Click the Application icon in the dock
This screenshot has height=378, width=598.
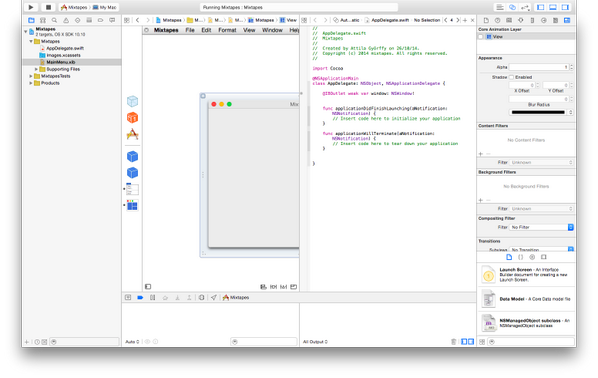(132, 134)
